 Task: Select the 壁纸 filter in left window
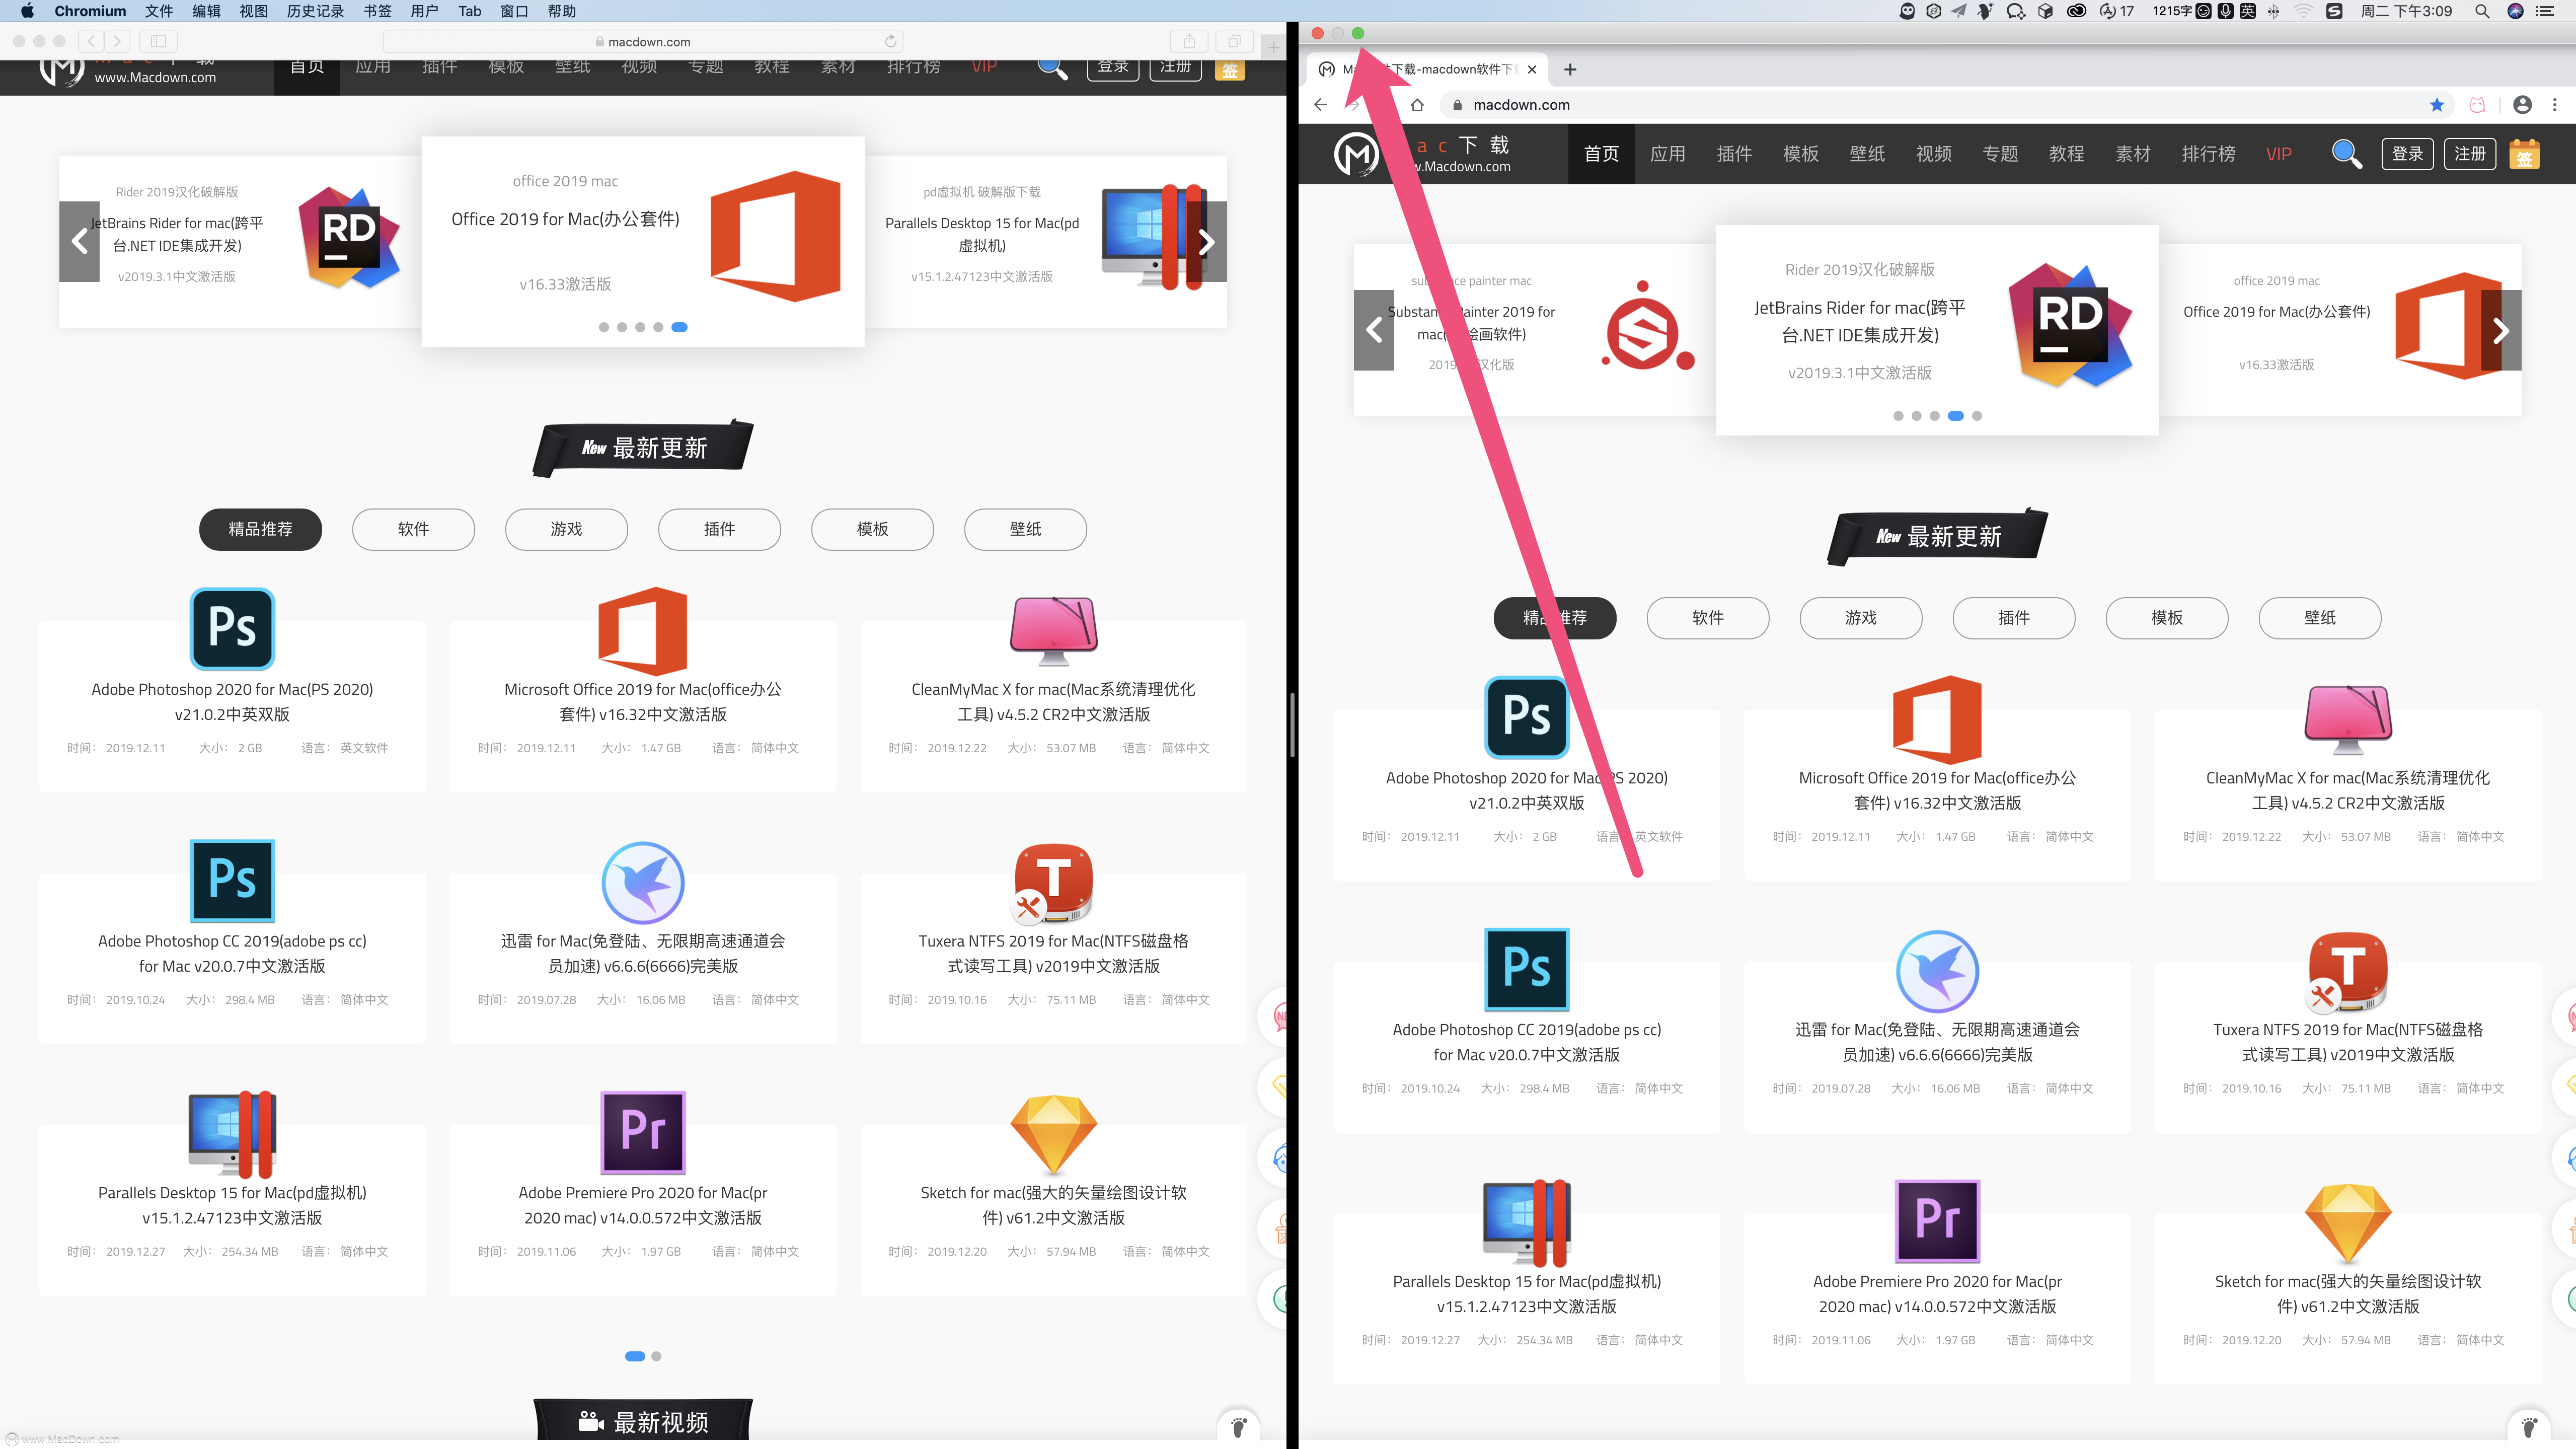1025,529
